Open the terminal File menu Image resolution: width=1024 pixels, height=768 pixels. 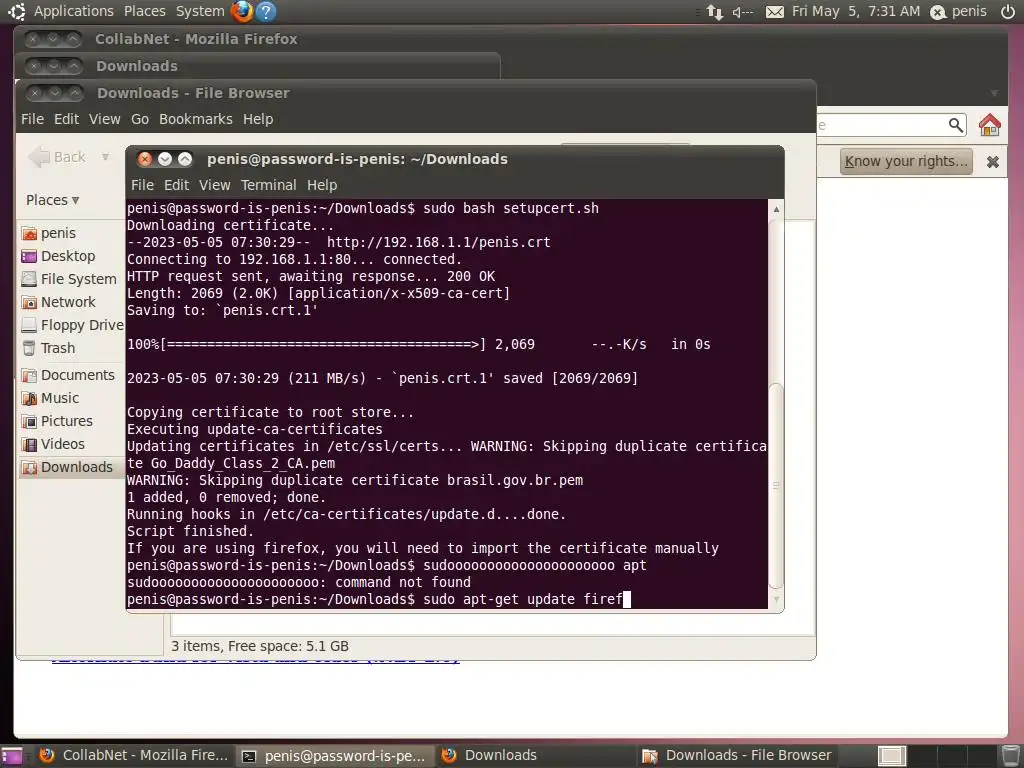(142, 185)
